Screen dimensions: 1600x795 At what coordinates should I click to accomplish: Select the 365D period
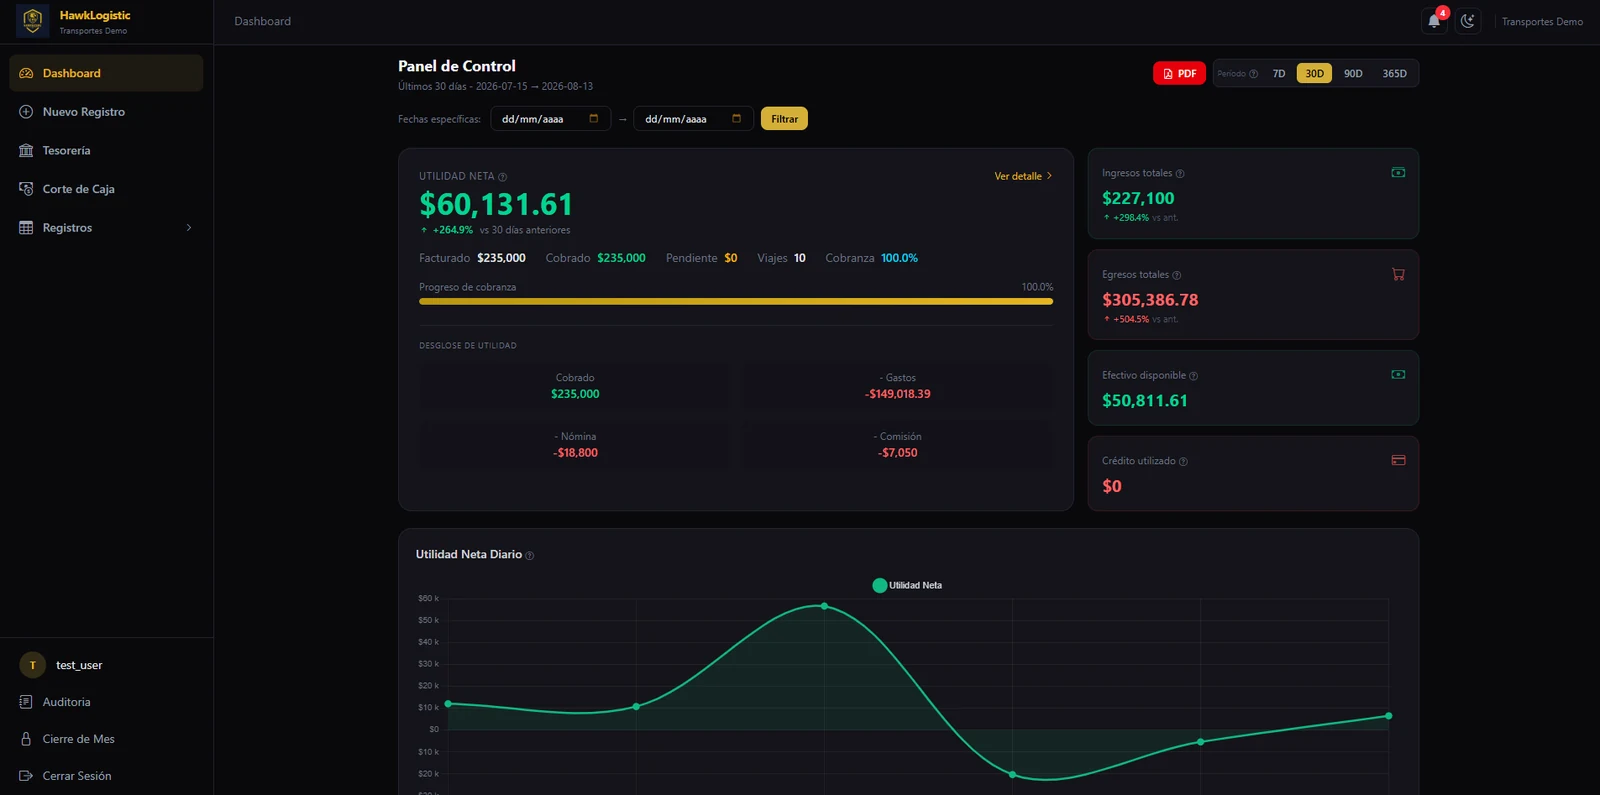pos(1394,73)
